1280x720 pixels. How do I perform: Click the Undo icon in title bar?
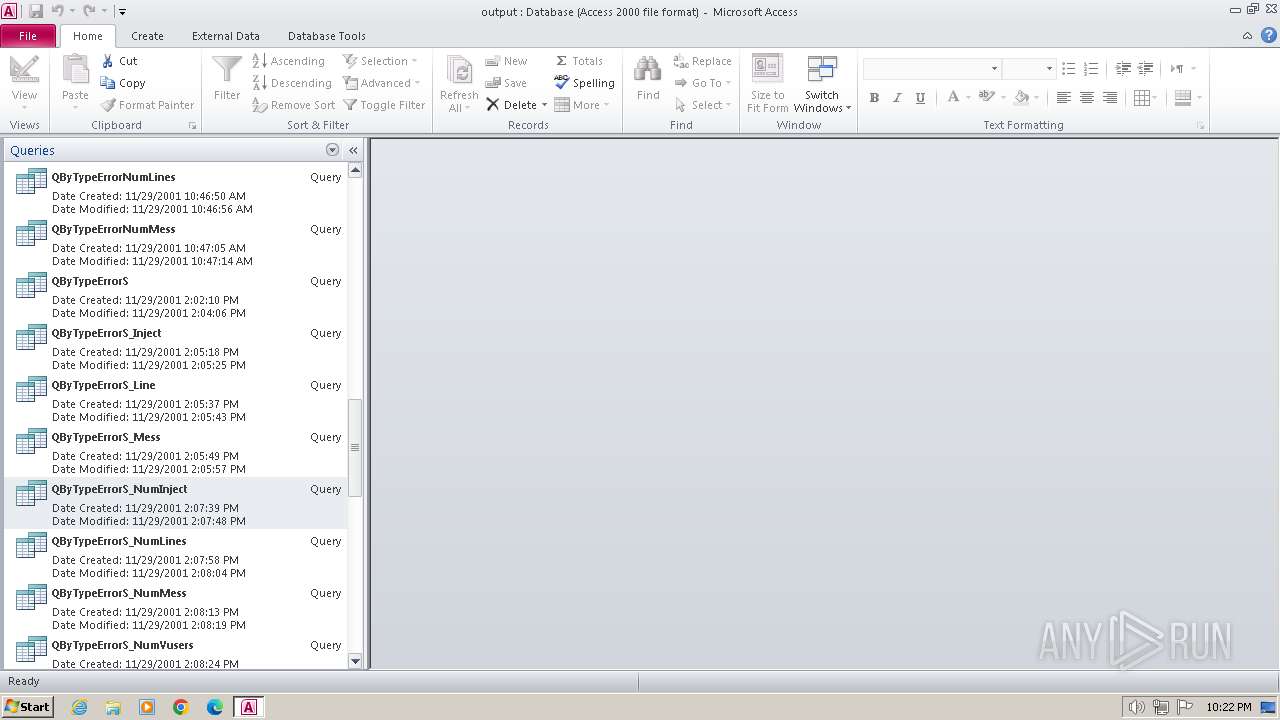tap(58, 11)
